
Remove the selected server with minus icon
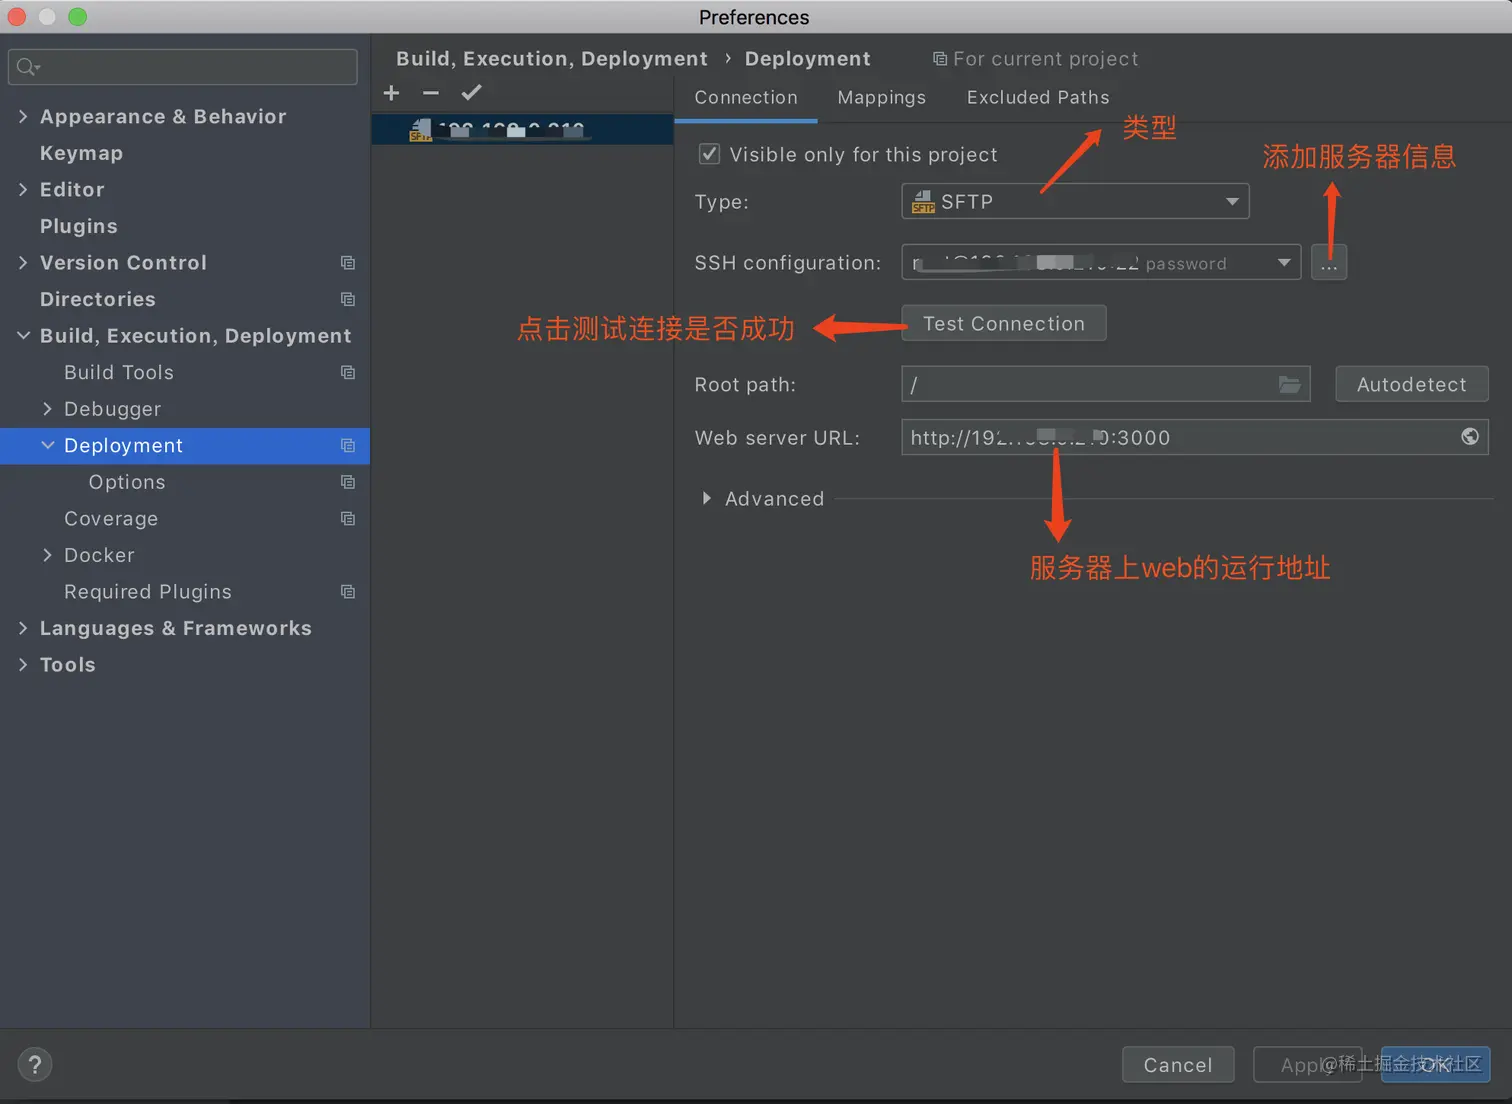pos(431,93)
